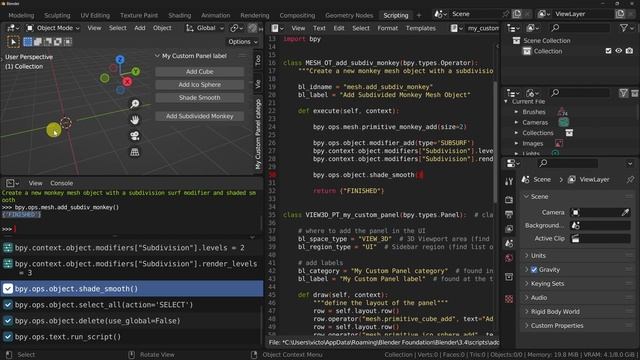This screenshot has height=360, width=640.
Task: Select the tweak select box tool icon
Action: tap(13, 42)
